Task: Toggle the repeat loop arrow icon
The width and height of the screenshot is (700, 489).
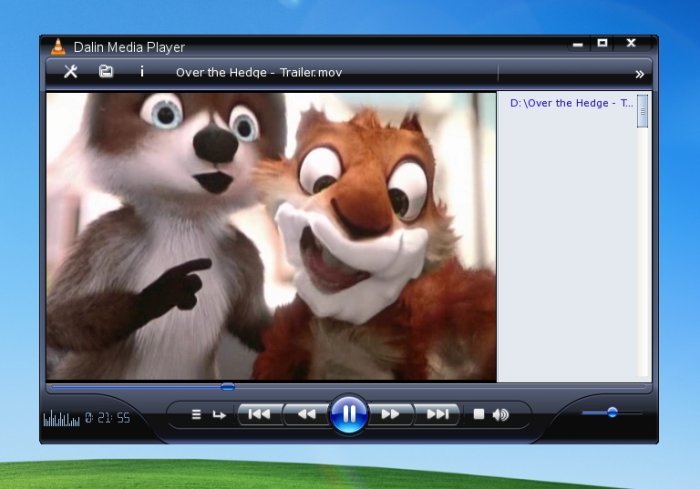Action: (219, 415)
